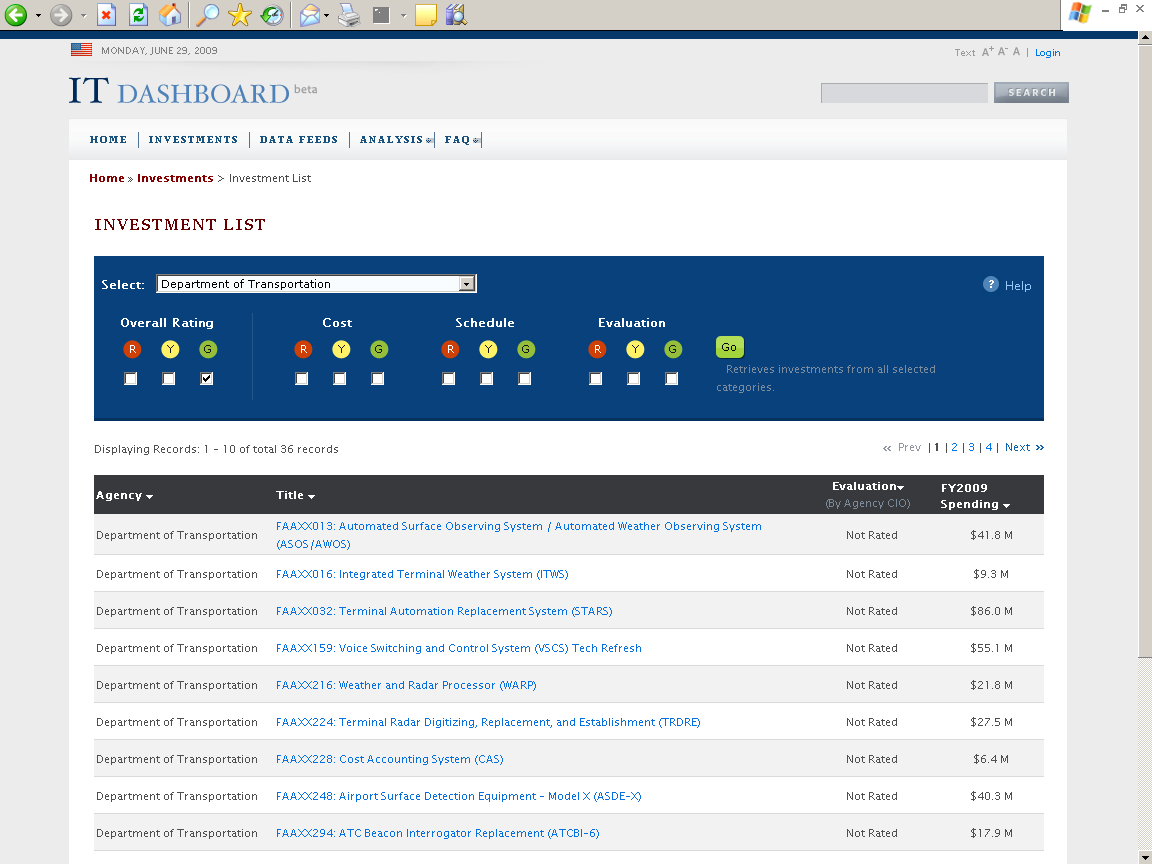1152x864 pixels.
Task: Uncheck the Overall Rating green checkbox
Action: coord(206,378)
